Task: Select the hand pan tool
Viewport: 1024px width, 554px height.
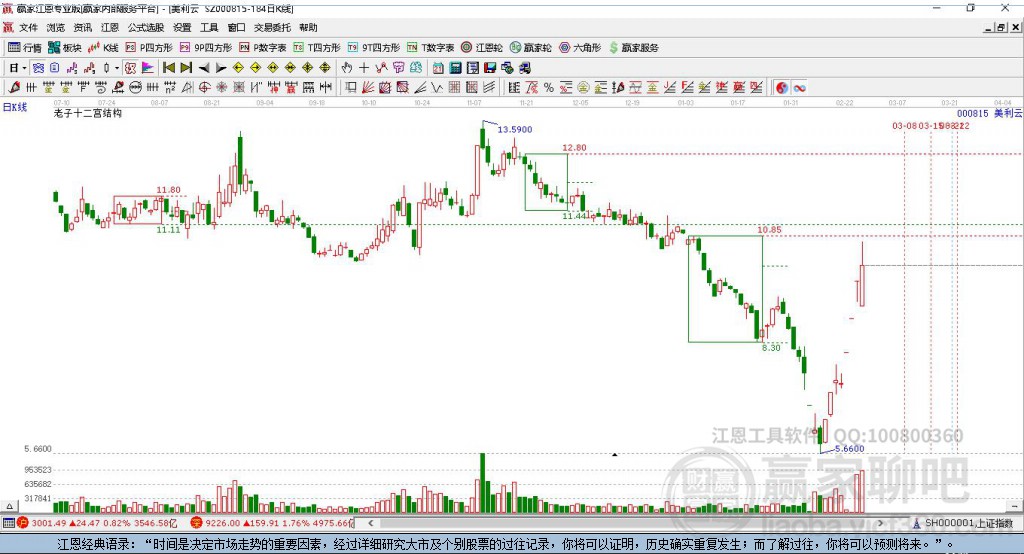Action: point(347,68)
